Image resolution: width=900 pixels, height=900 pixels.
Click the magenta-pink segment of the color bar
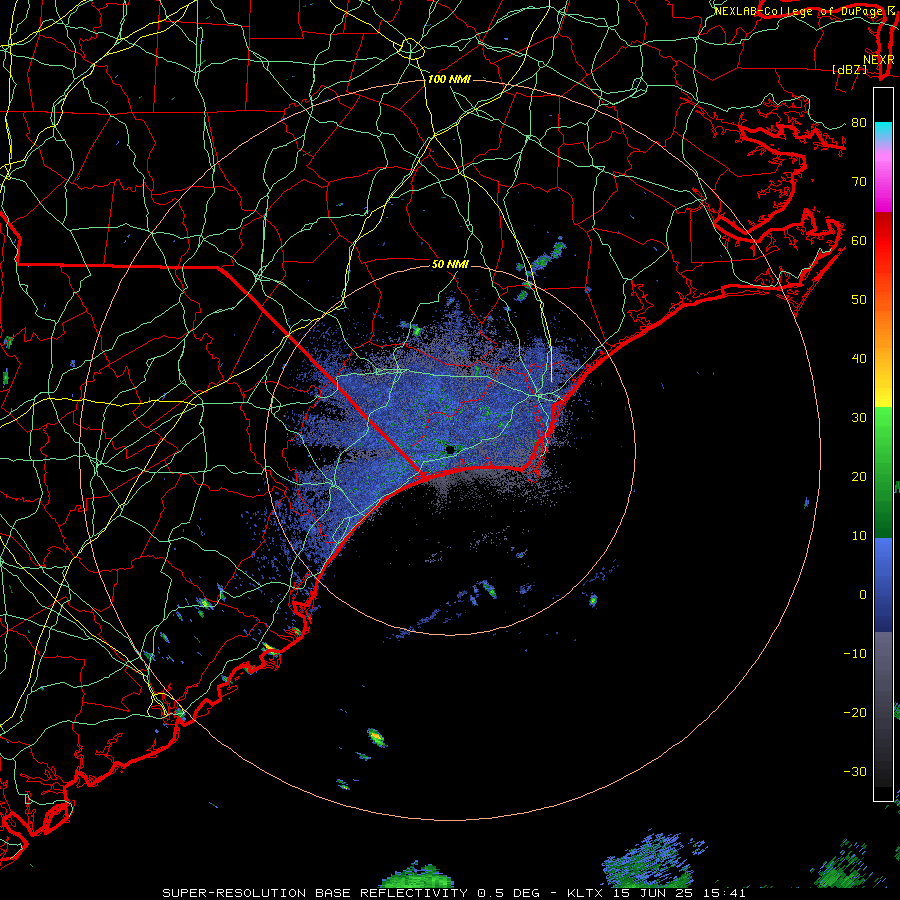[883, 178]
